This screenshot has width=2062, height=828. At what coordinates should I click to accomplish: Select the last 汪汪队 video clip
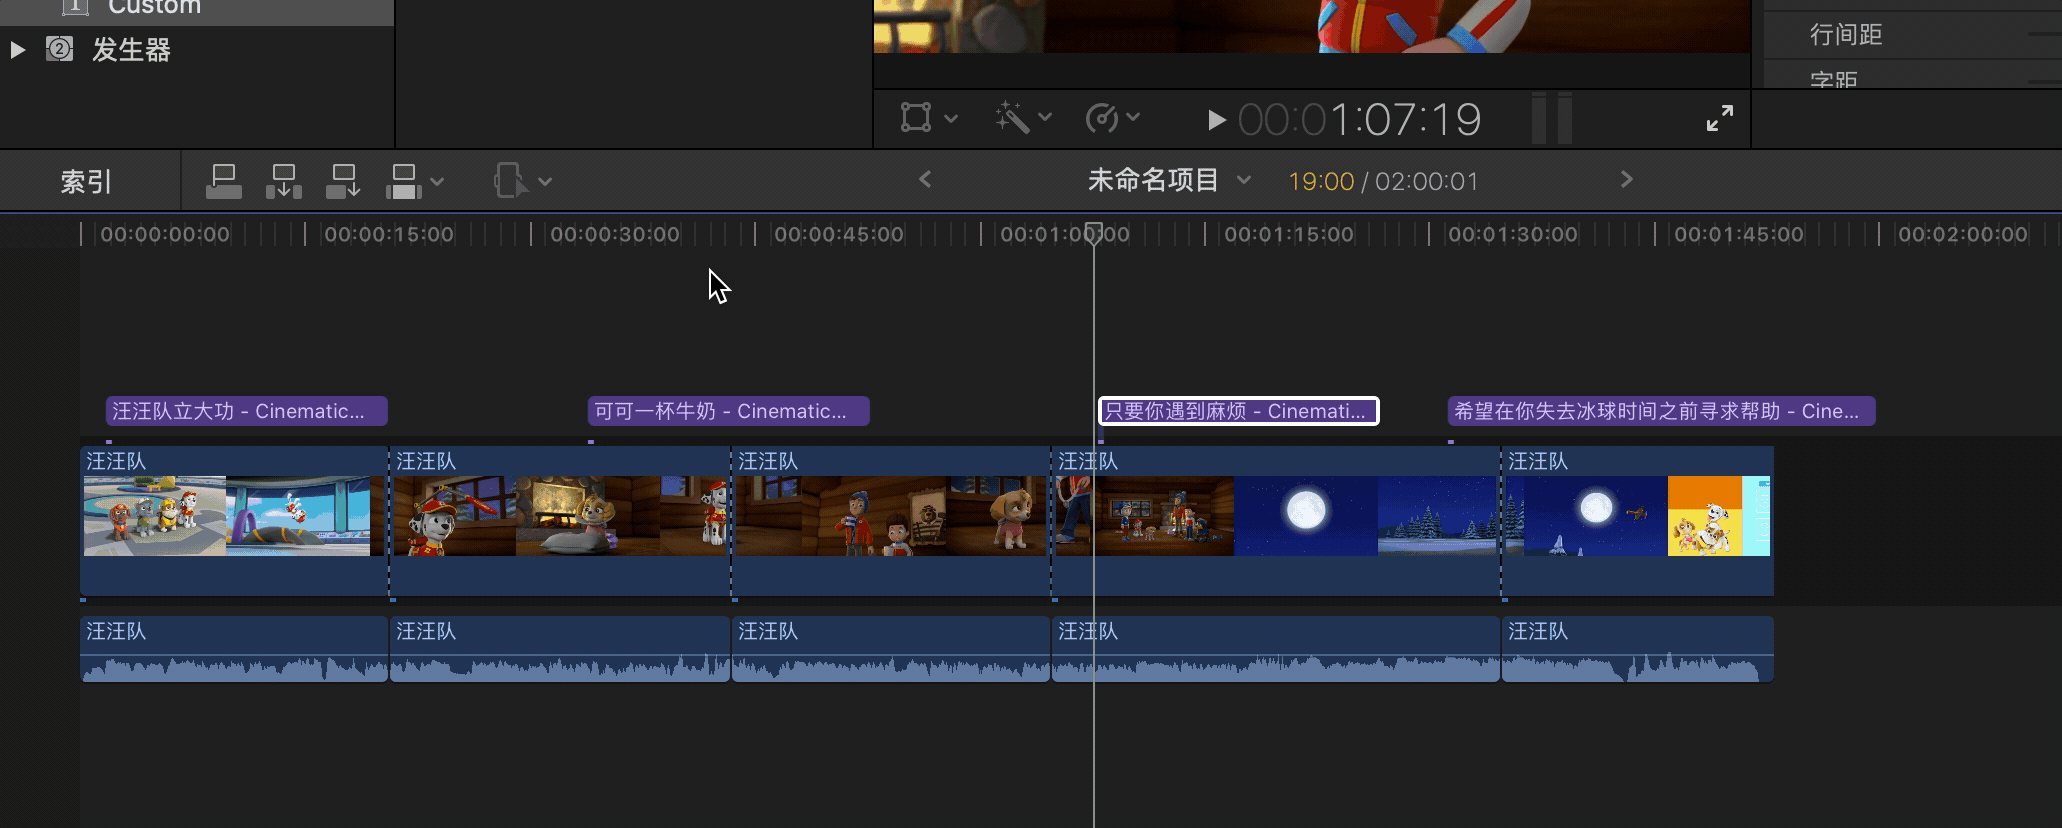(x=1638, y=521)
